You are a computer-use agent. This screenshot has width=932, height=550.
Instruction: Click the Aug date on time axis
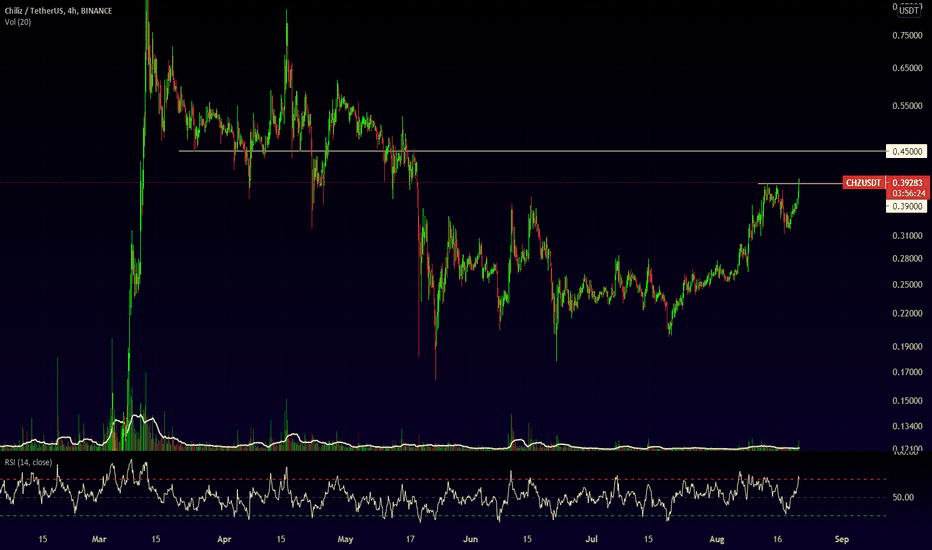(717, 539)
